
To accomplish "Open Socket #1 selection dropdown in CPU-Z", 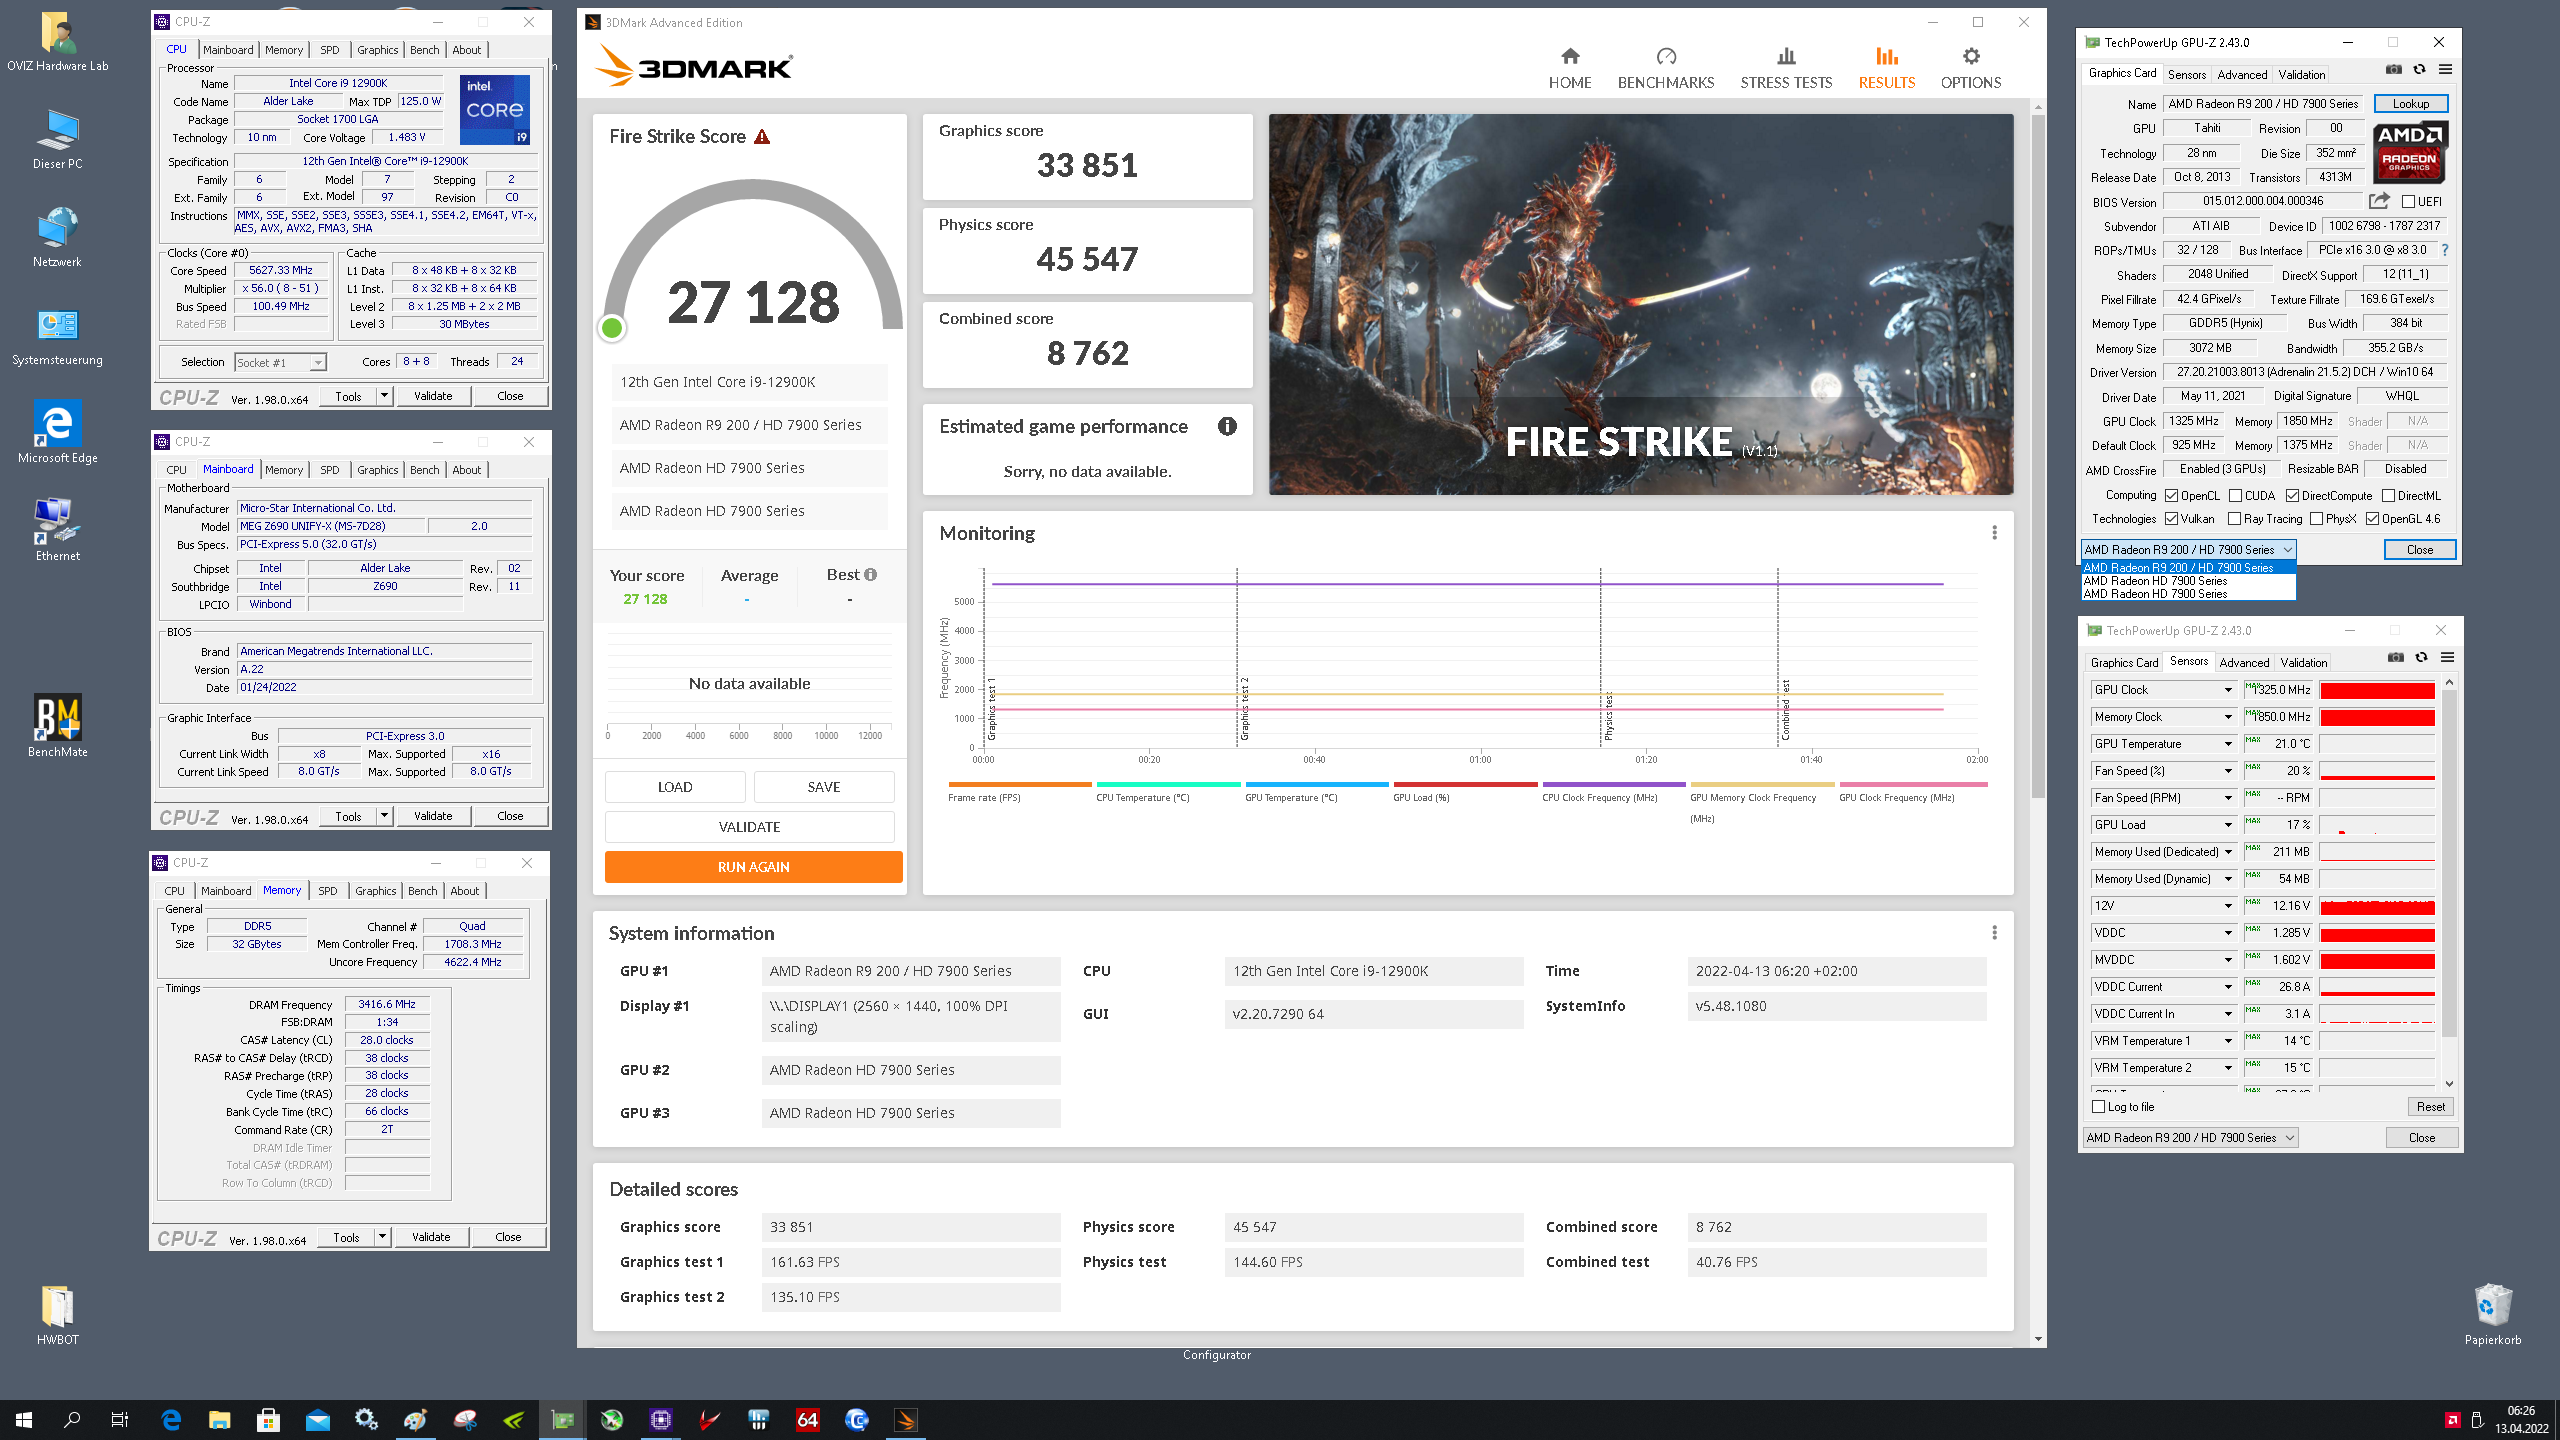I will point(280,363).
